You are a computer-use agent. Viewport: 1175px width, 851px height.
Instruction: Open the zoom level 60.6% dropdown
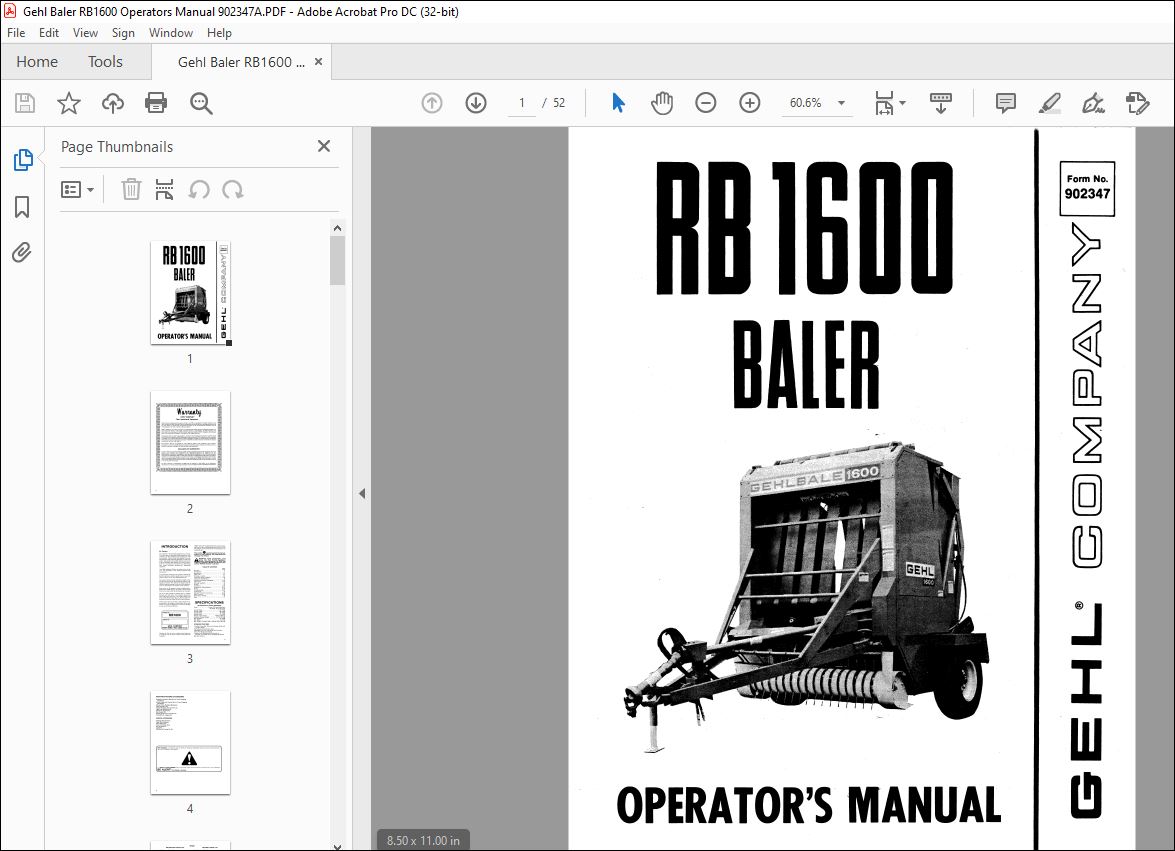pyautogui.click(x=842, y=103)
